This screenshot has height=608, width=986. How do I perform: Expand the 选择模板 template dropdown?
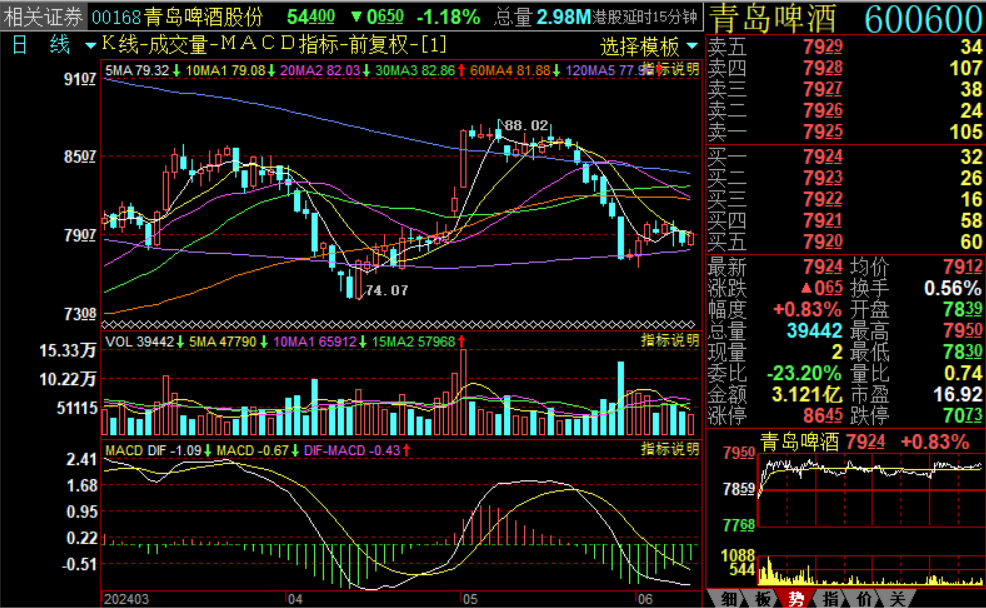click(x=649, y=46)
